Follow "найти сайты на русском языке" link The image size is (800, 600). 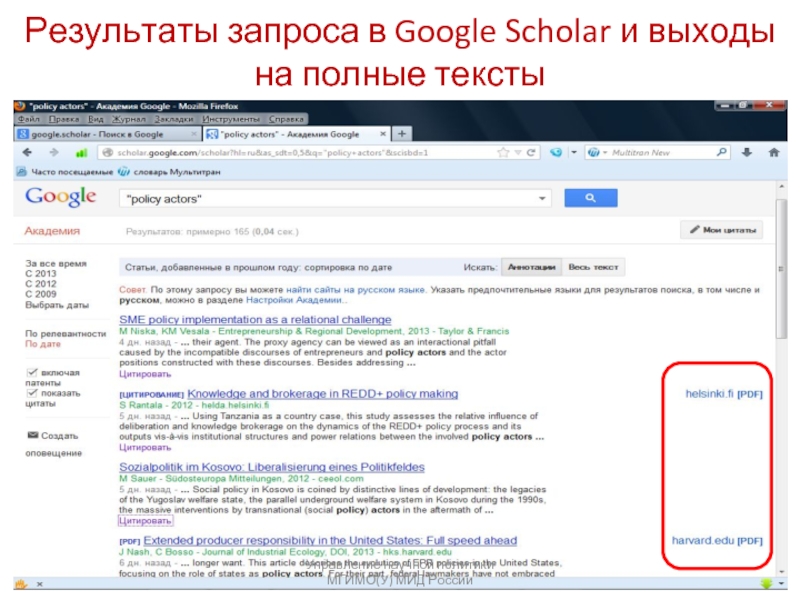pos(355,289)
